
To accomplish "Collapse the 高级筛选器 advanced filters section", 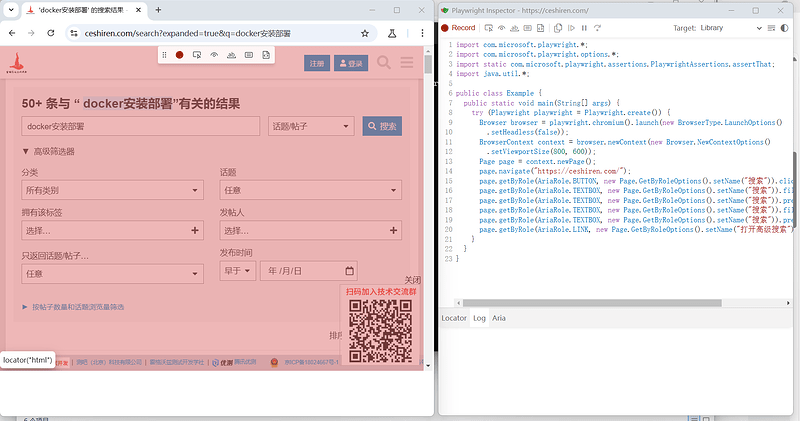I will pos(49,152).
